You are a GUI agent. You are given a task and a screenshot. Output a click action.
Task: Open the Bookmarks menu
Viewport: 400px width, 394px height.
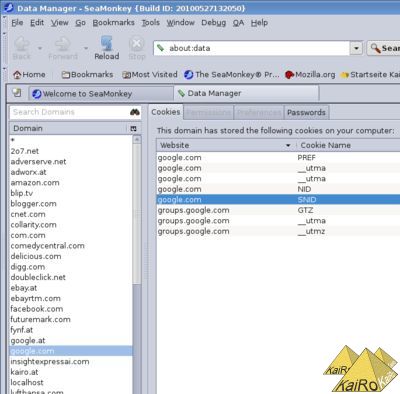pos(113,23)
